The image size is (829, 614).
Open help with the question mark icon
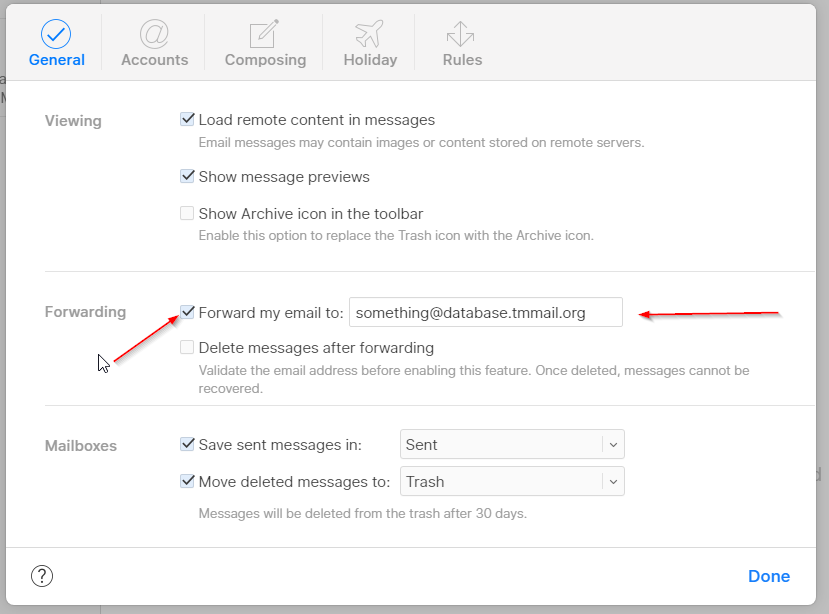[42, 576]
